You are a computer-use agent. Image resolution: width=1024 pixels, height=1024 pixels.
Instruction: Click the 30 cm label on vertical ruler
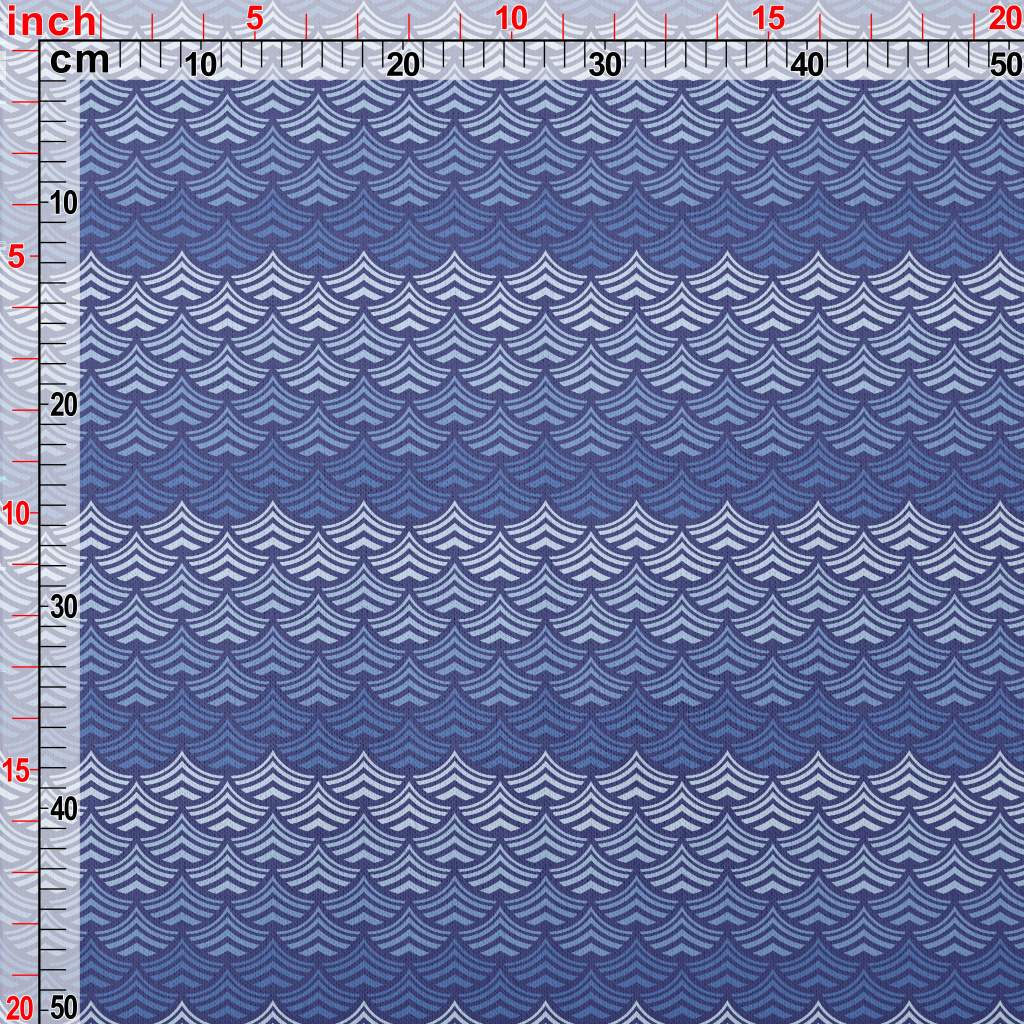(x=63, y=607)
